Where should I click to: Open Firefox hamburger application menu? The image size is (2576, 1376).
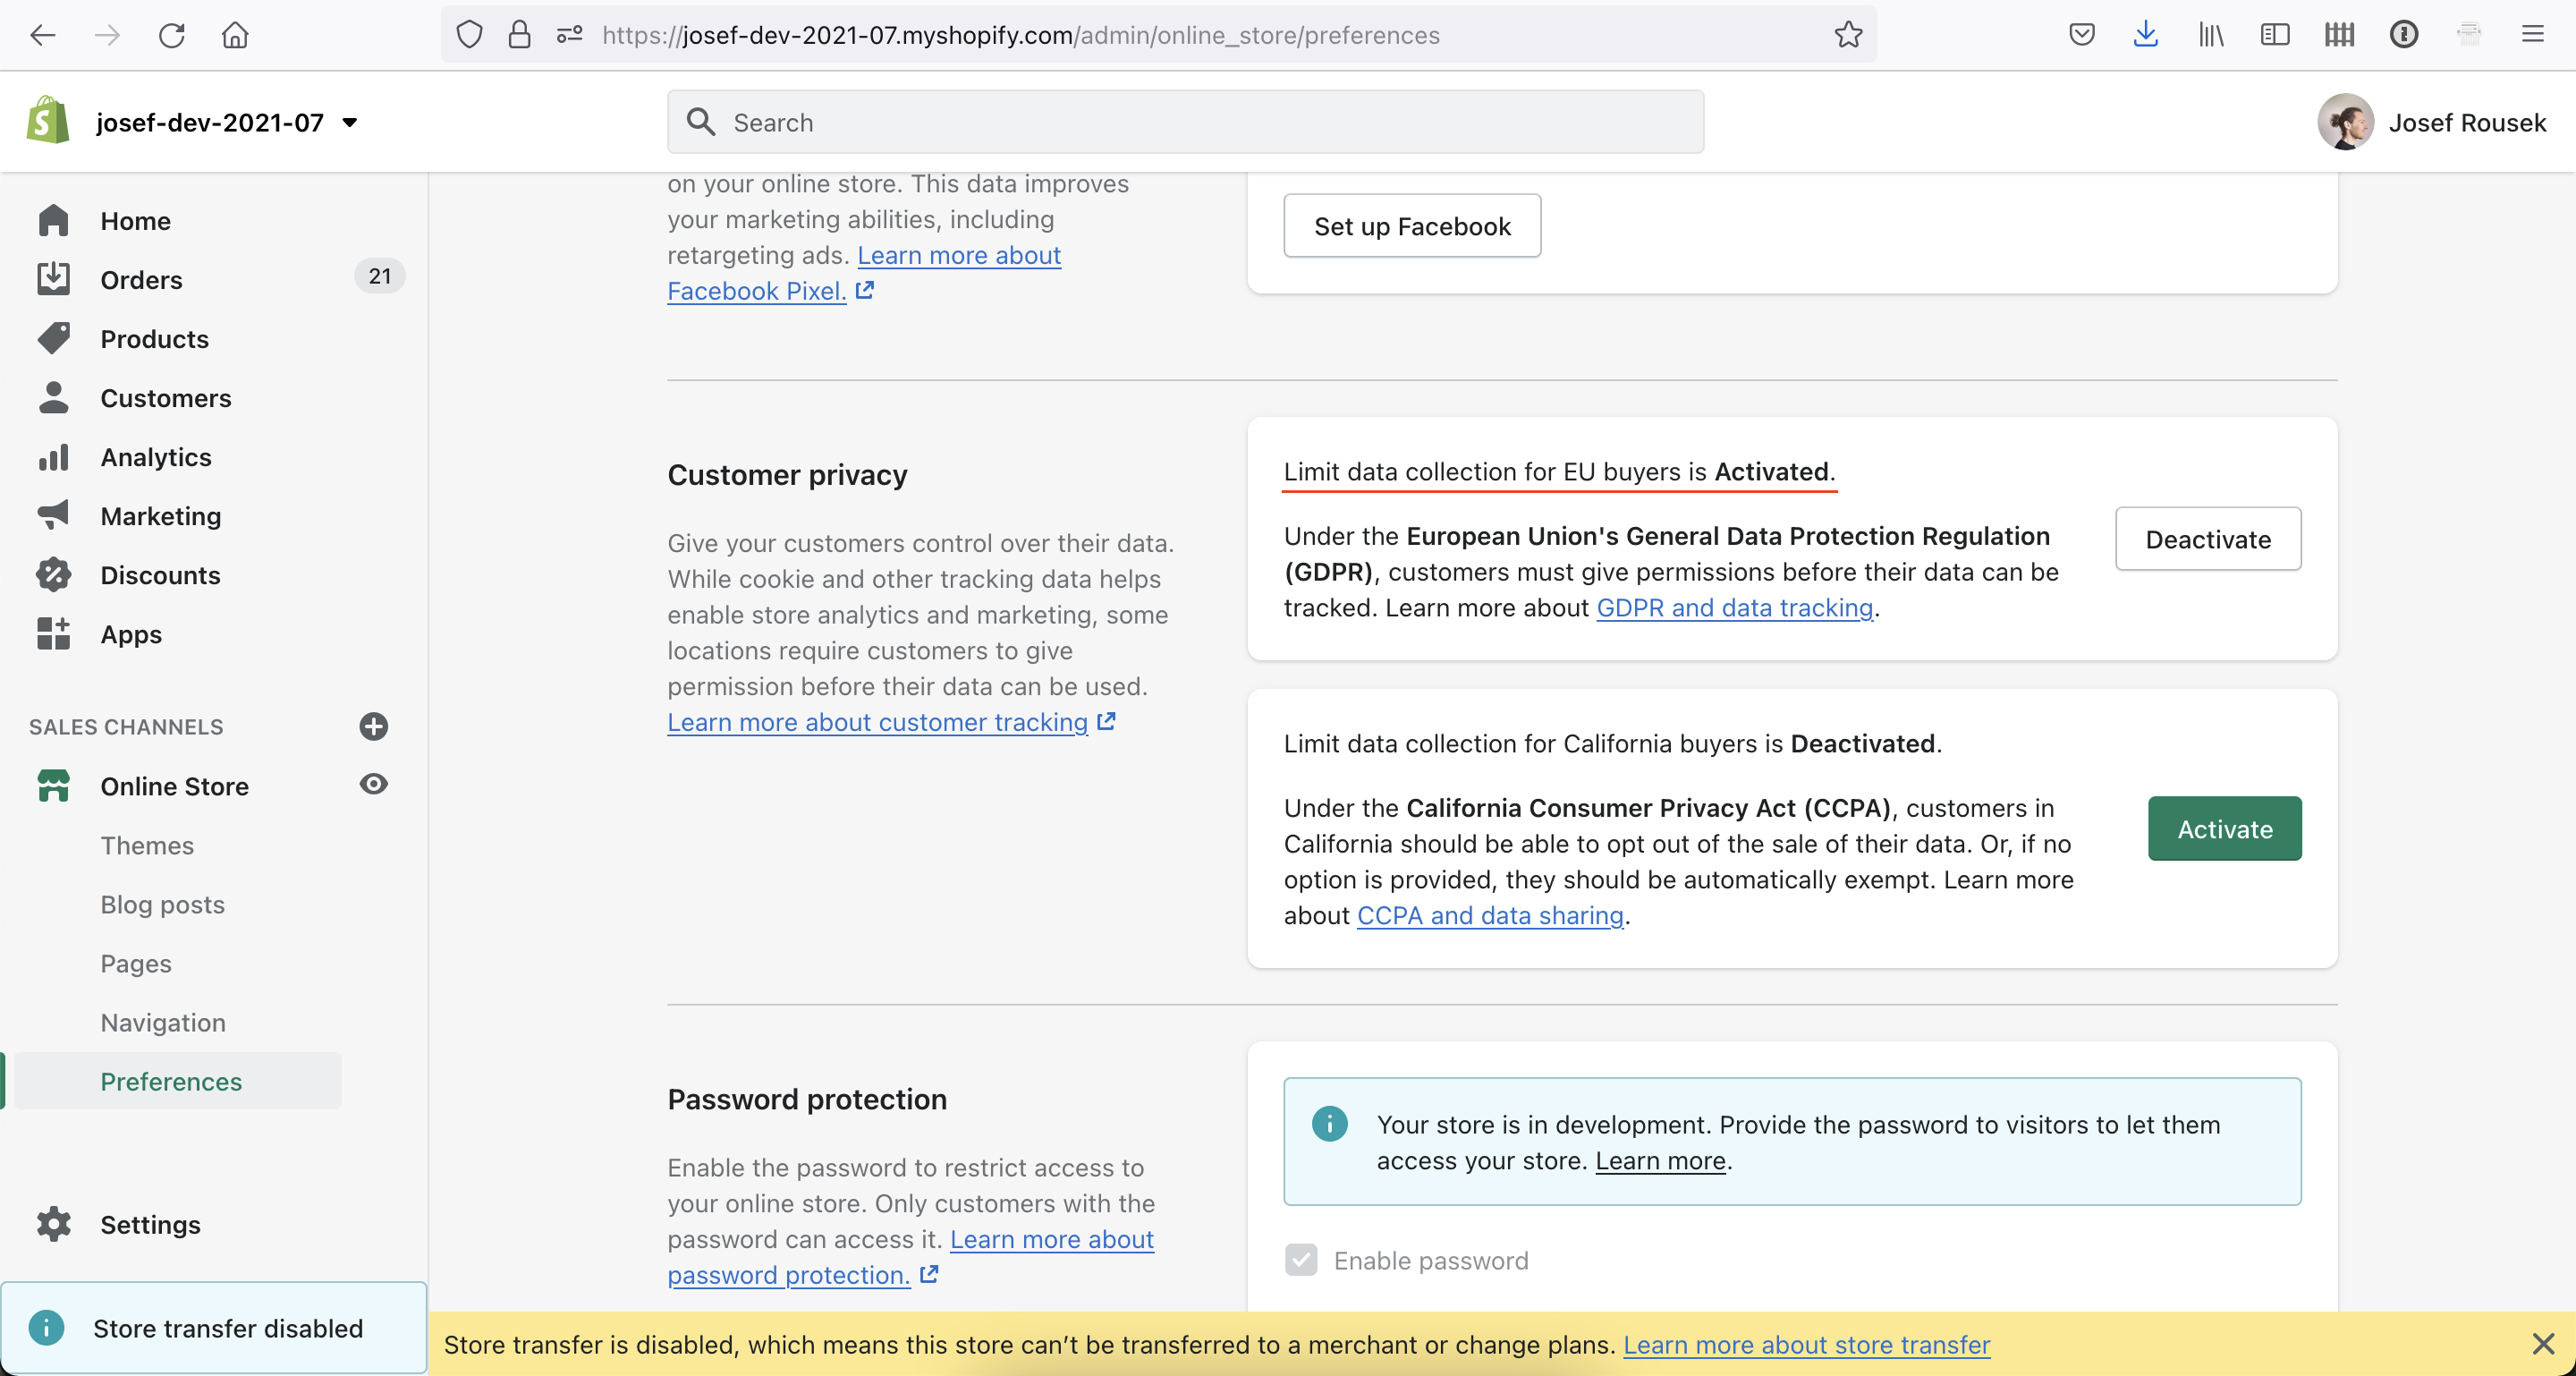(2532, 35)
